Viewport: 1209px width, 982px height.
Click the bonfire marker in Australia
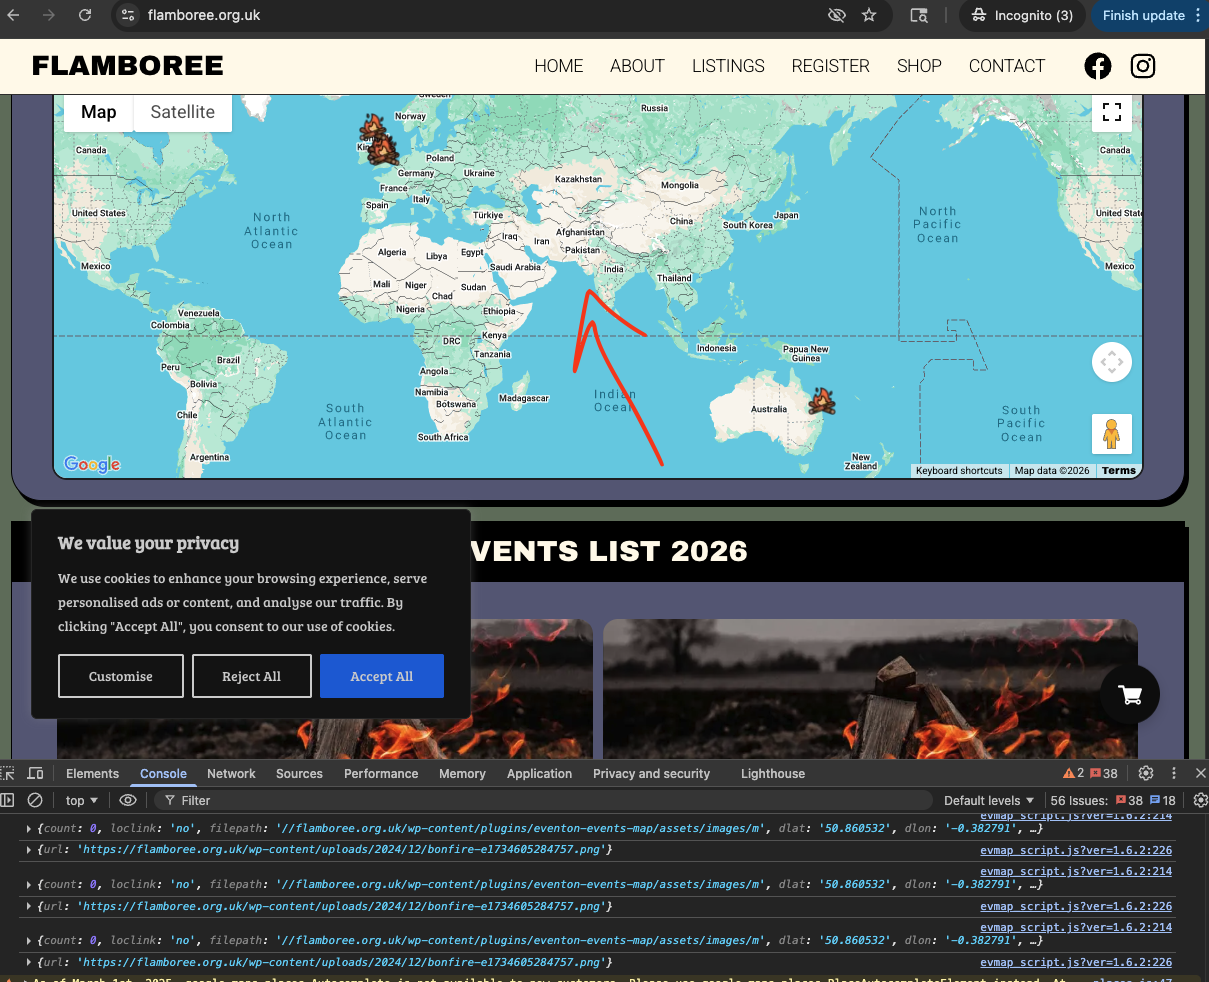click(x=821, y=401)
